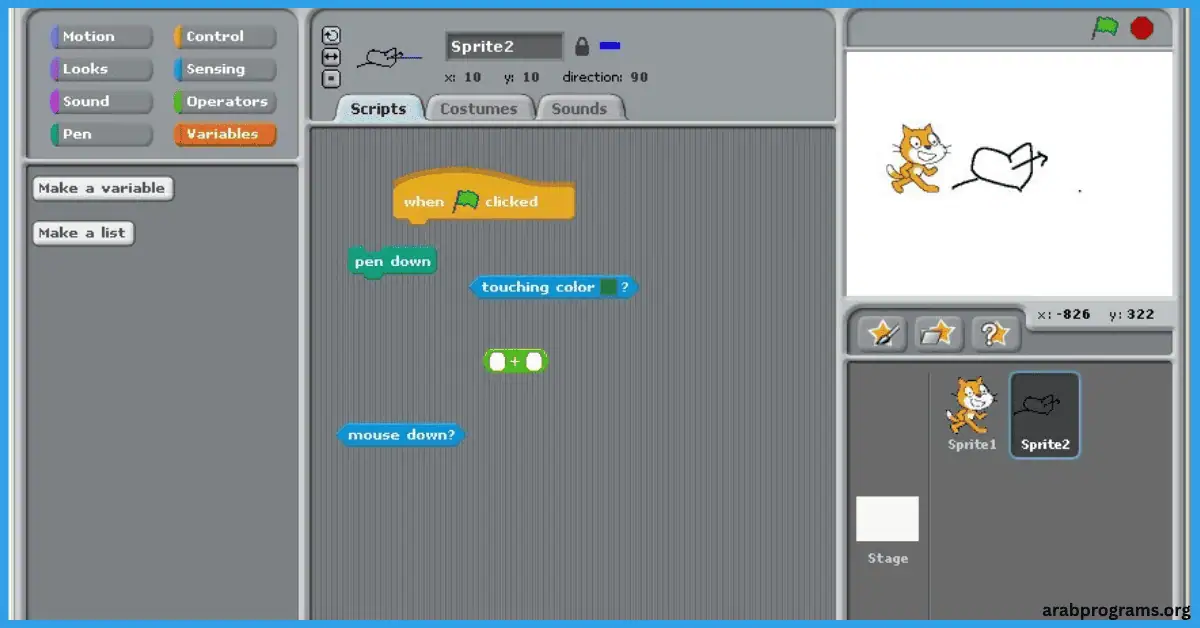Screen dimensions: 1200x628
Task: Select the left-right flip rotation style button
Action: tap(331, 57)
